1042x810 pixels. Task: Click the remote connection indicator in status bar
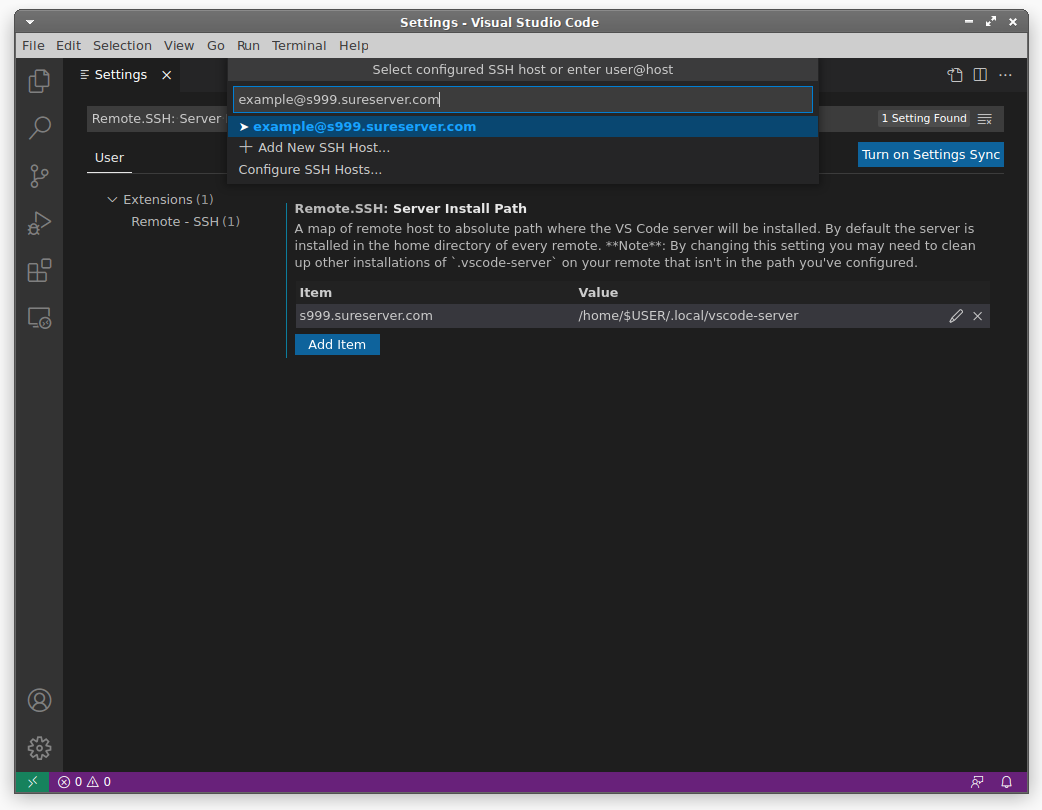[32, 782]
